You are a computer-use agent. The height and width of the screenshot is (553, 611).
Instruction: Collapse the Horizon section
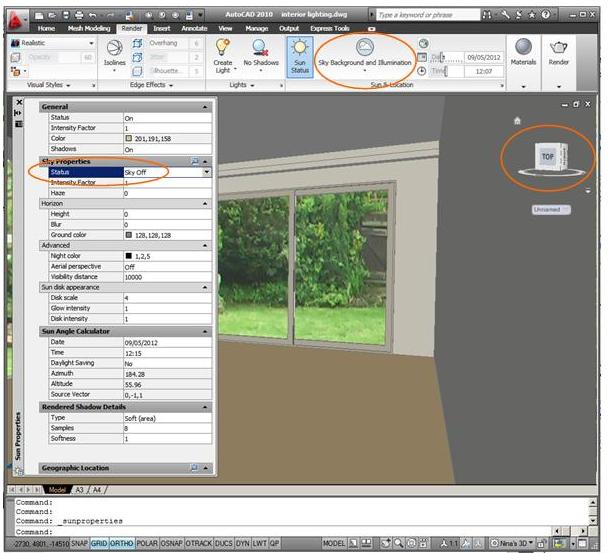click(x=205, y=203)
